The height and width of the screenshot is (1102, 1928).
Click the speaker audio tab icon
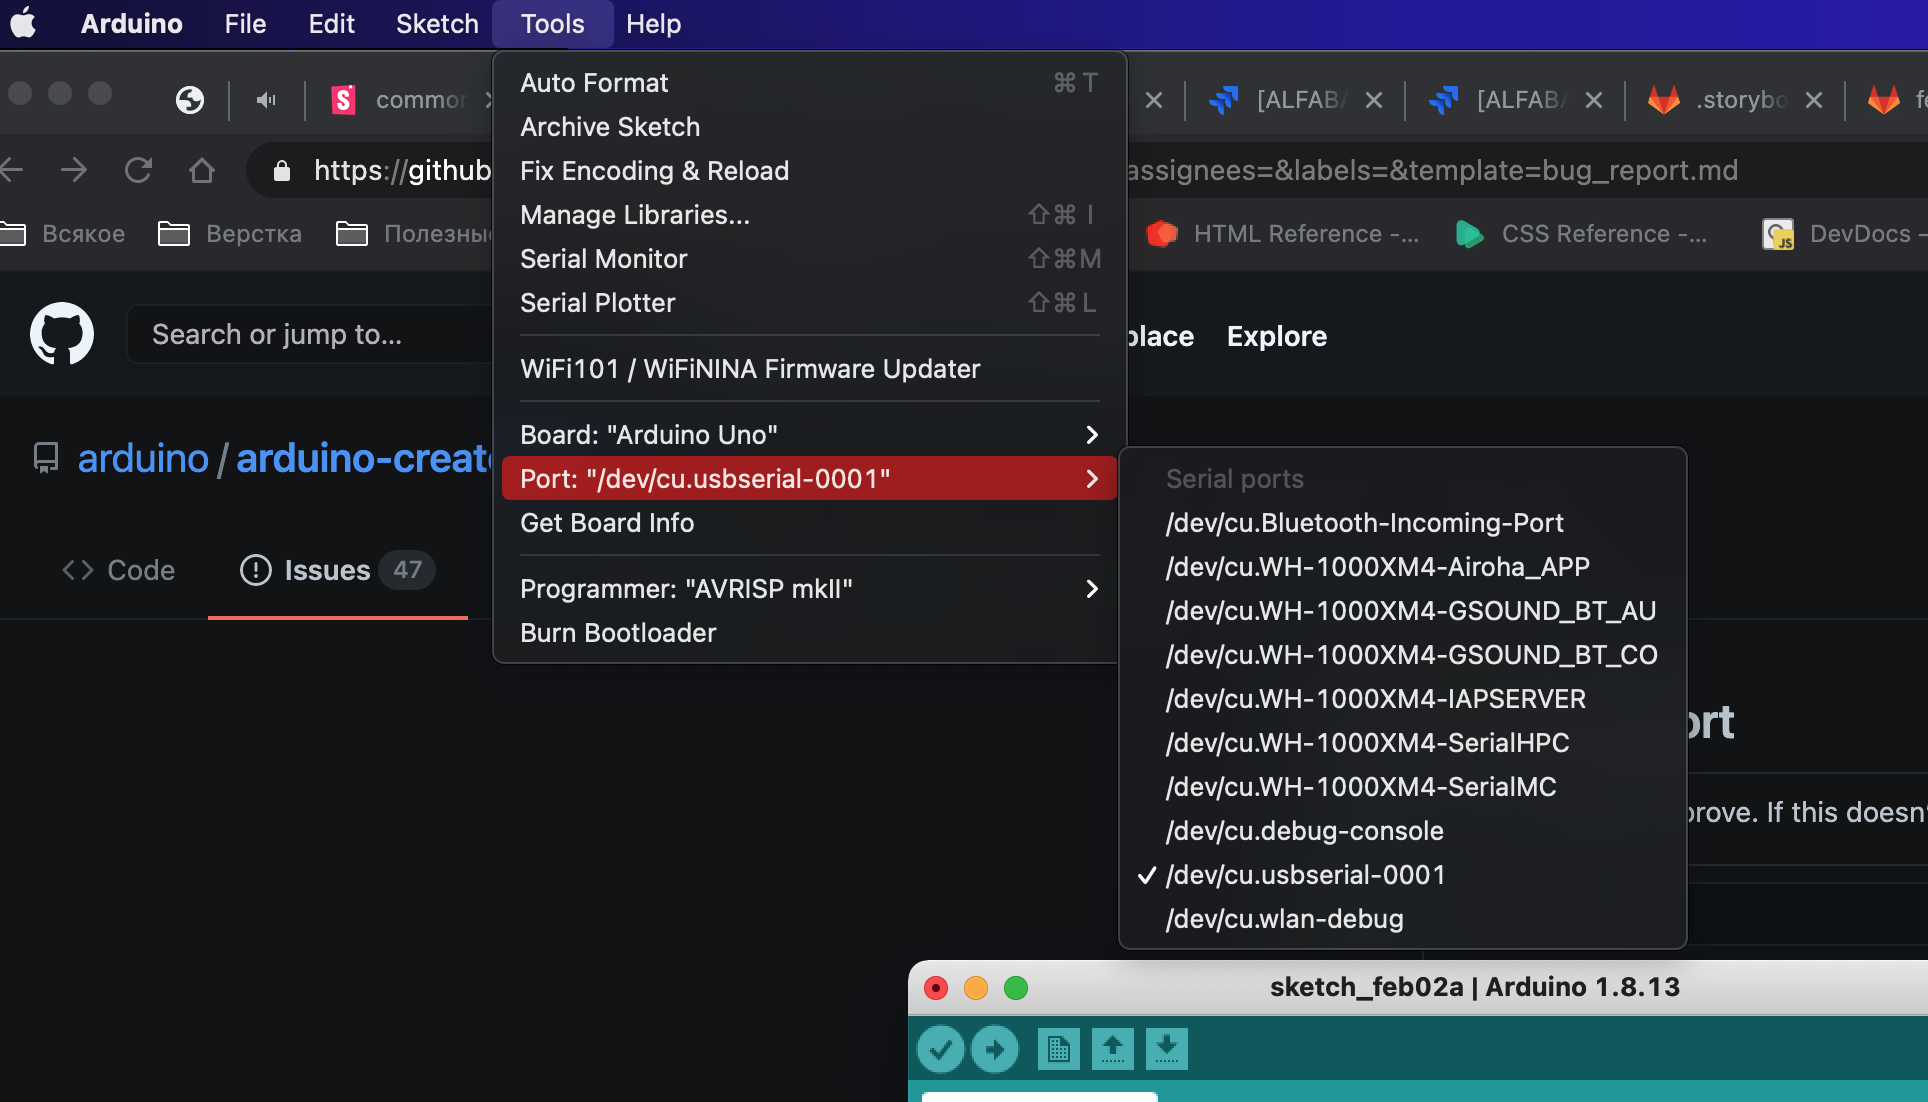pos(266,99)
